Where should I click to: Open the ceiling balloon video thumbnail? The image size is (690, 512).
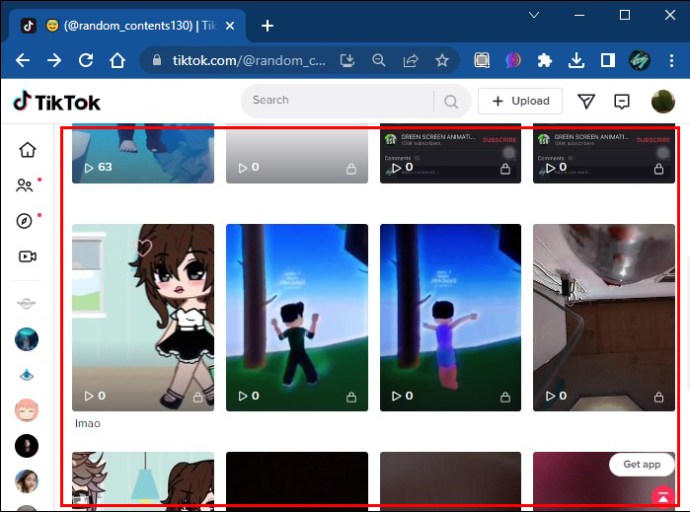(604, 318)
